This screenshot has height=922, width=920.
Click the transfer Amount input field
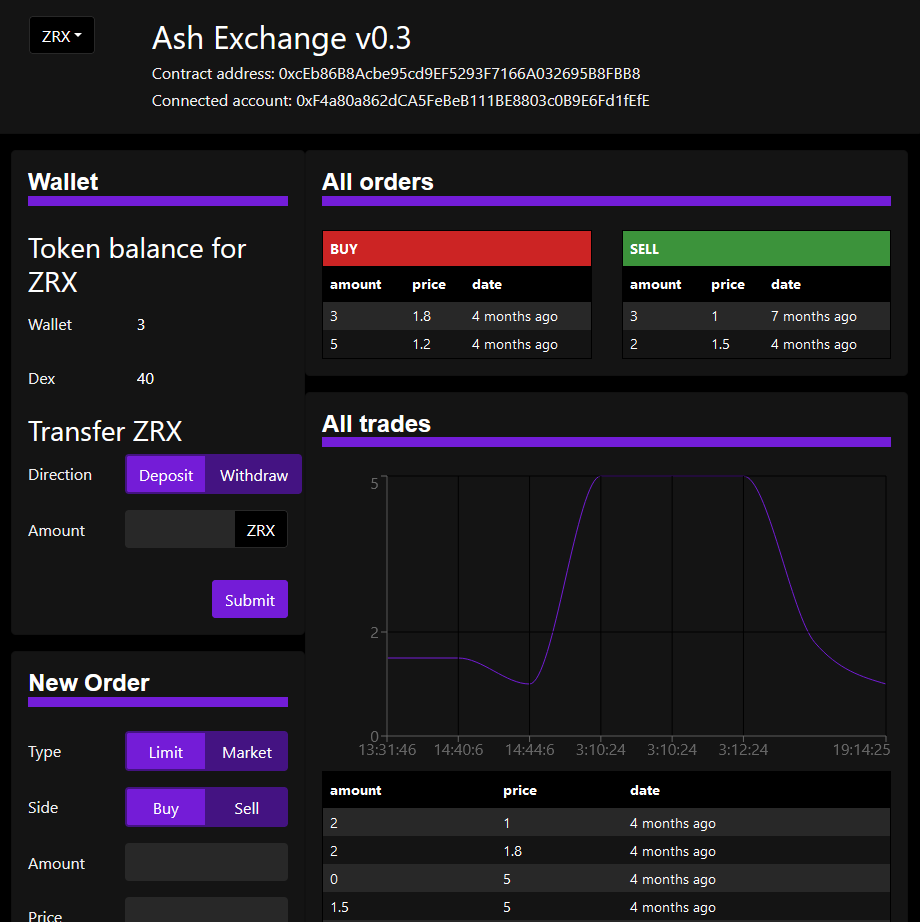180,530
